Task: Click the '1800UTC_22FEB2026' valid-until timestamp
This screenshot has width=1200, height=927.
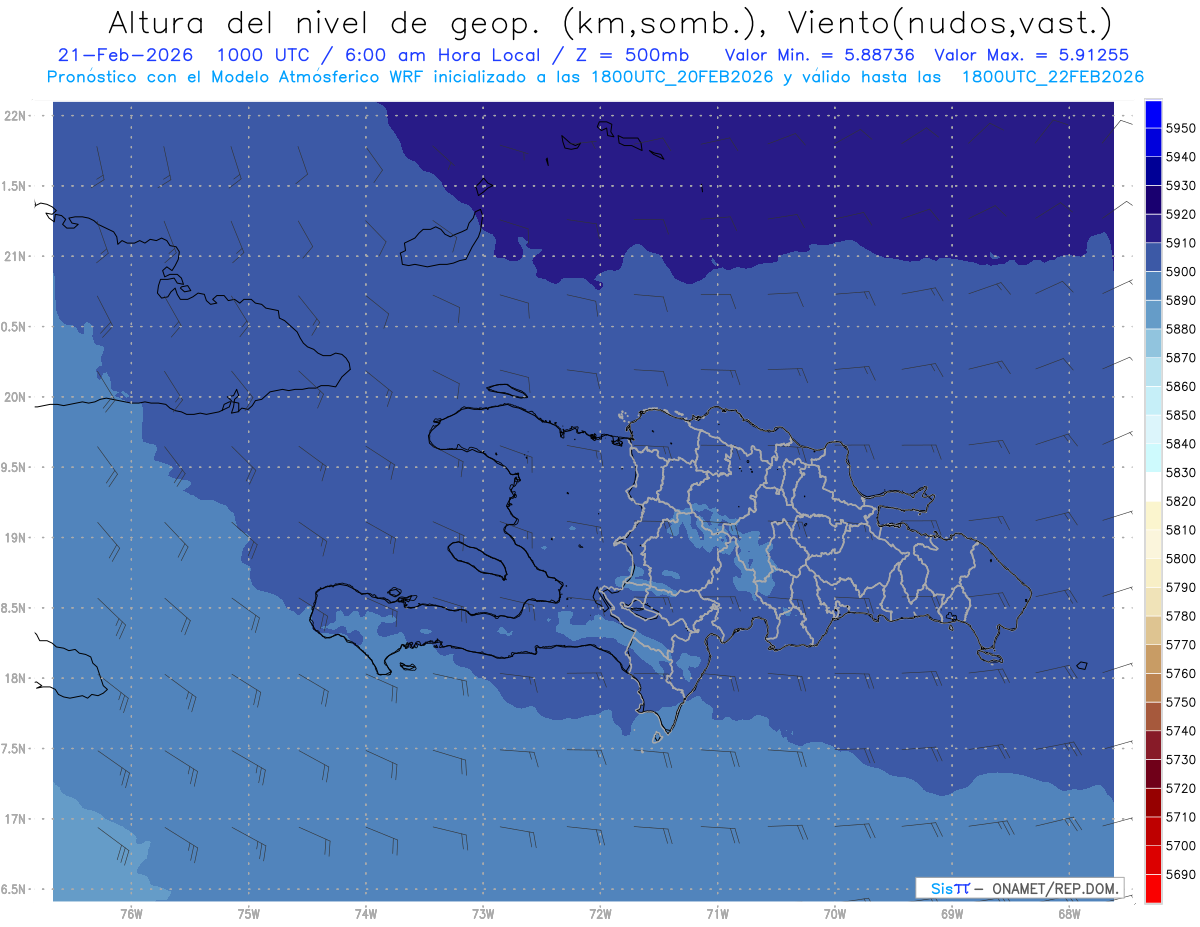Action: coord(1052,77)
